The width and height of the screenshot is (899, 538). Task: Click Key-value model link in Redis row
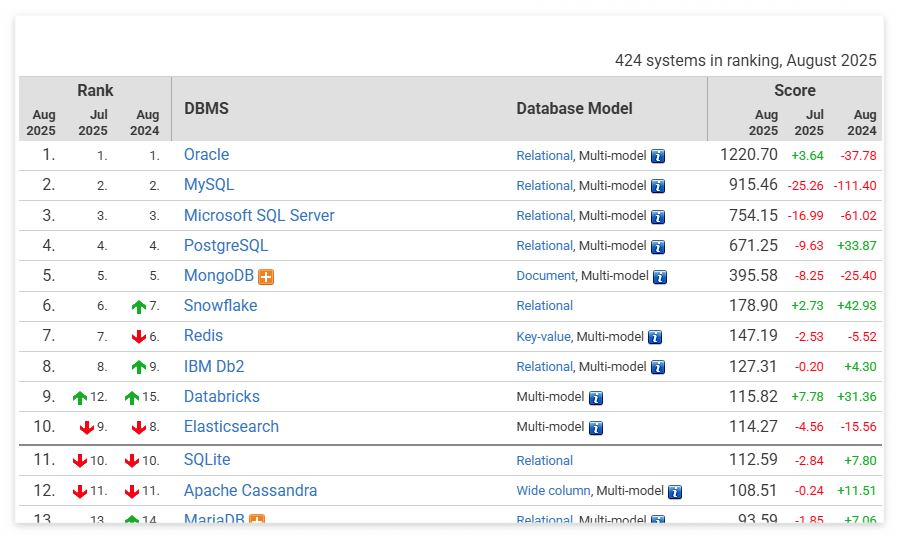click(x=544, y=337)
